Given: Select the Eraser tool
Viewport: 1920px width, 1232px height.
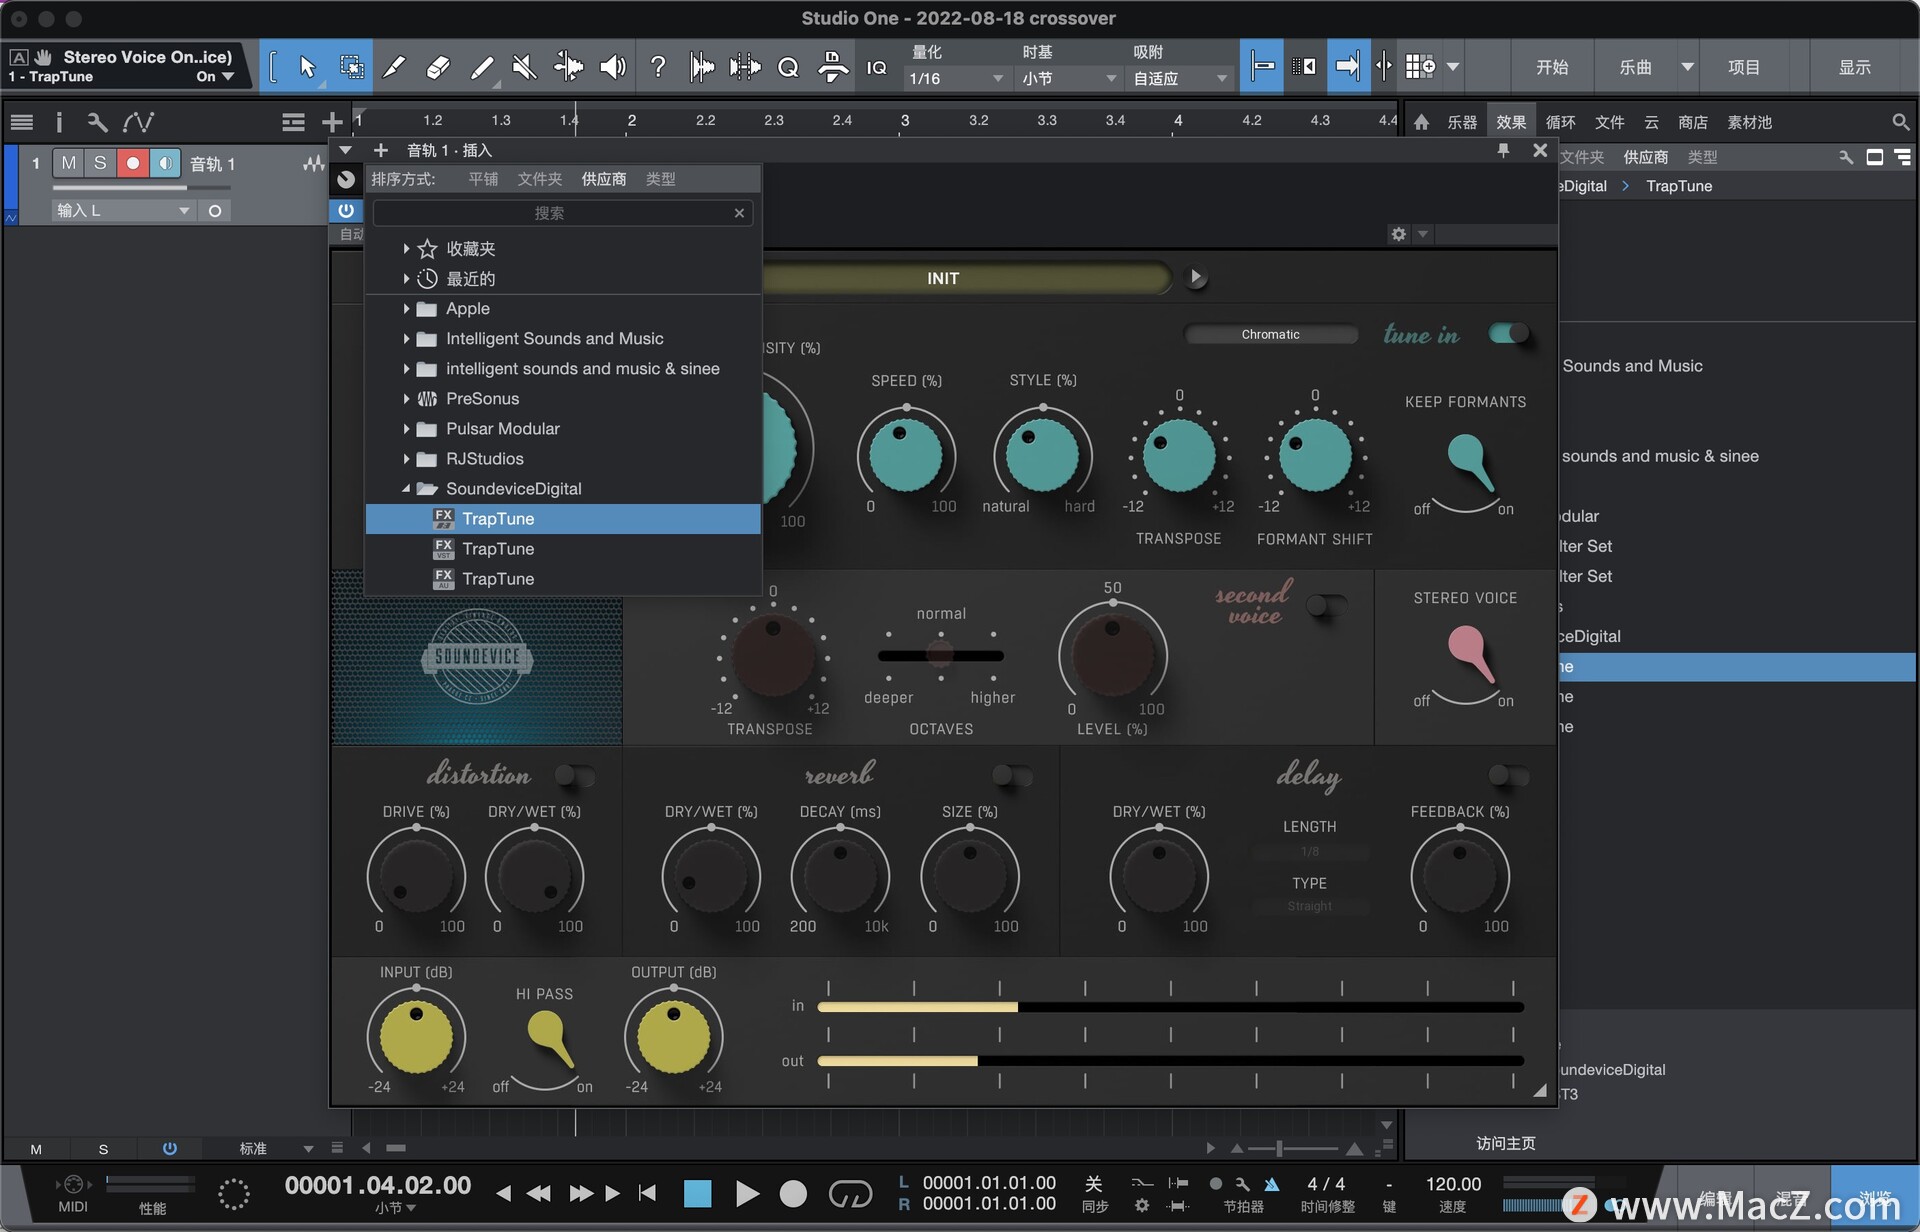Looking at the screenshot, I should click(437, 67).
